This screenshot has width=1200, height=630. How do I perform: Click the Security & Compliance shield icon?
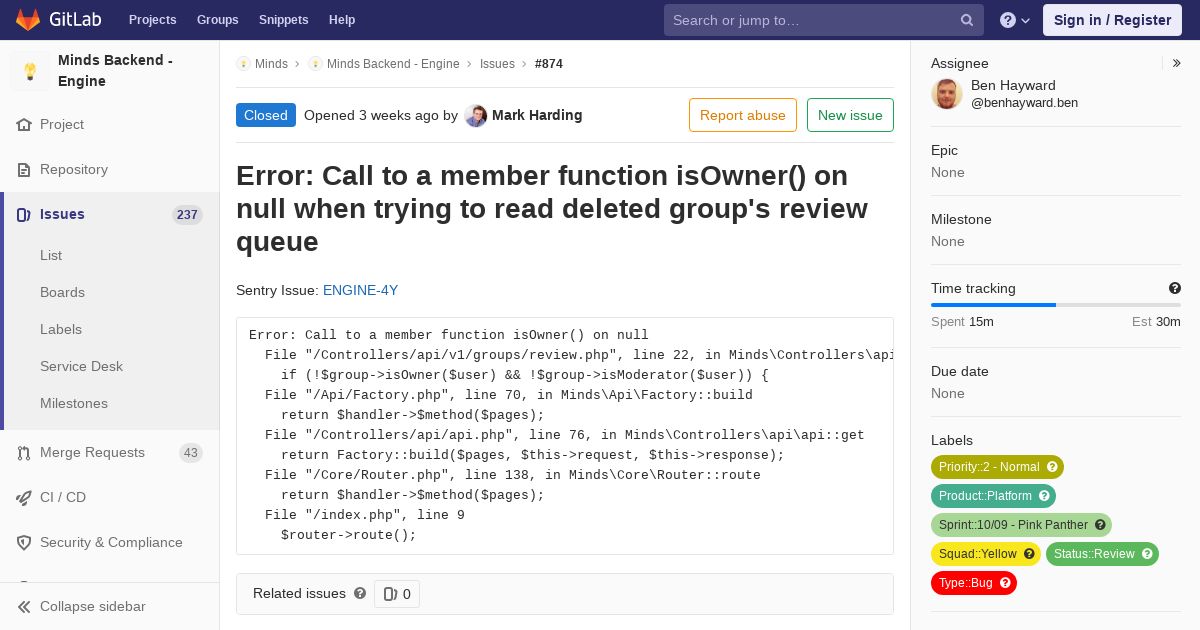point(24,543)
